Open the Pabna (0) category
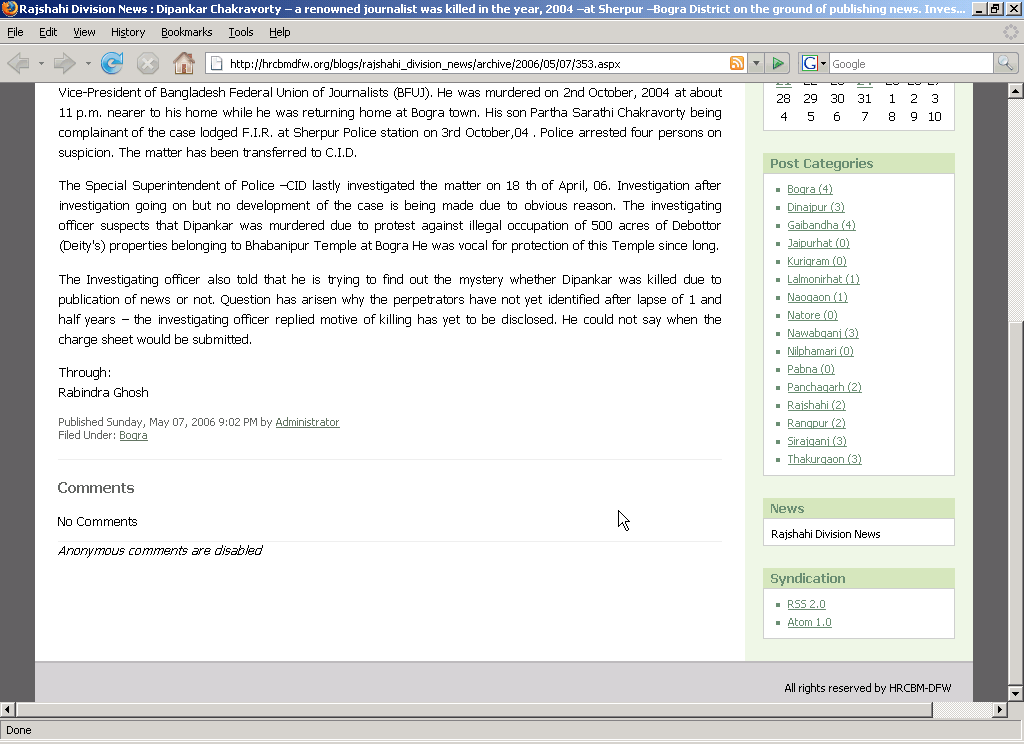 click(810, 369)
